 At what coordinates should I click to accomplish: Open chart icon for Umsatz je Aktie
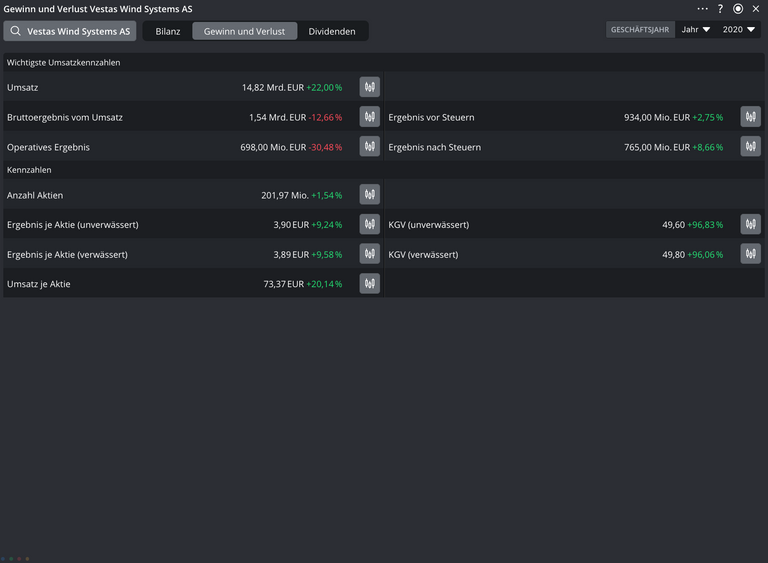pyautogui.click(x=369, y=284)
